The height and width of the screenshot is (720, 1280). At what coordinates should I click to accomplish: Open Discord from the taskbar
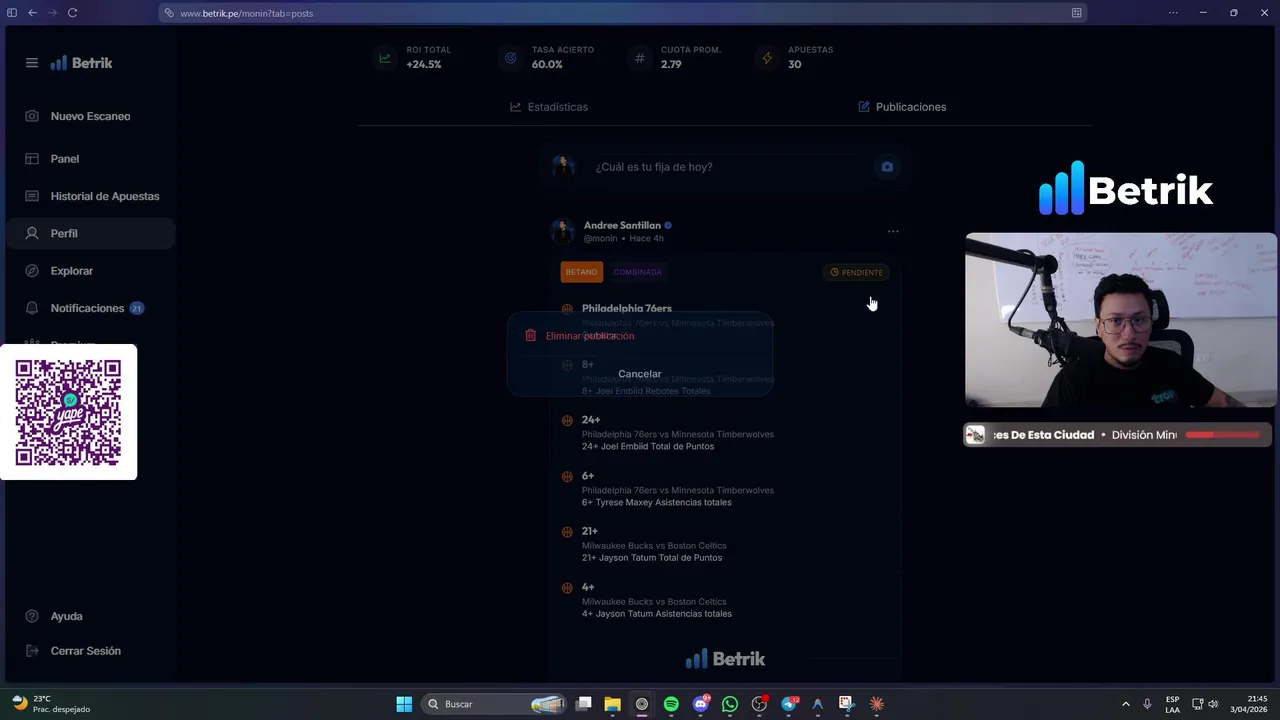pyautogui.click(x=701, y=704)
